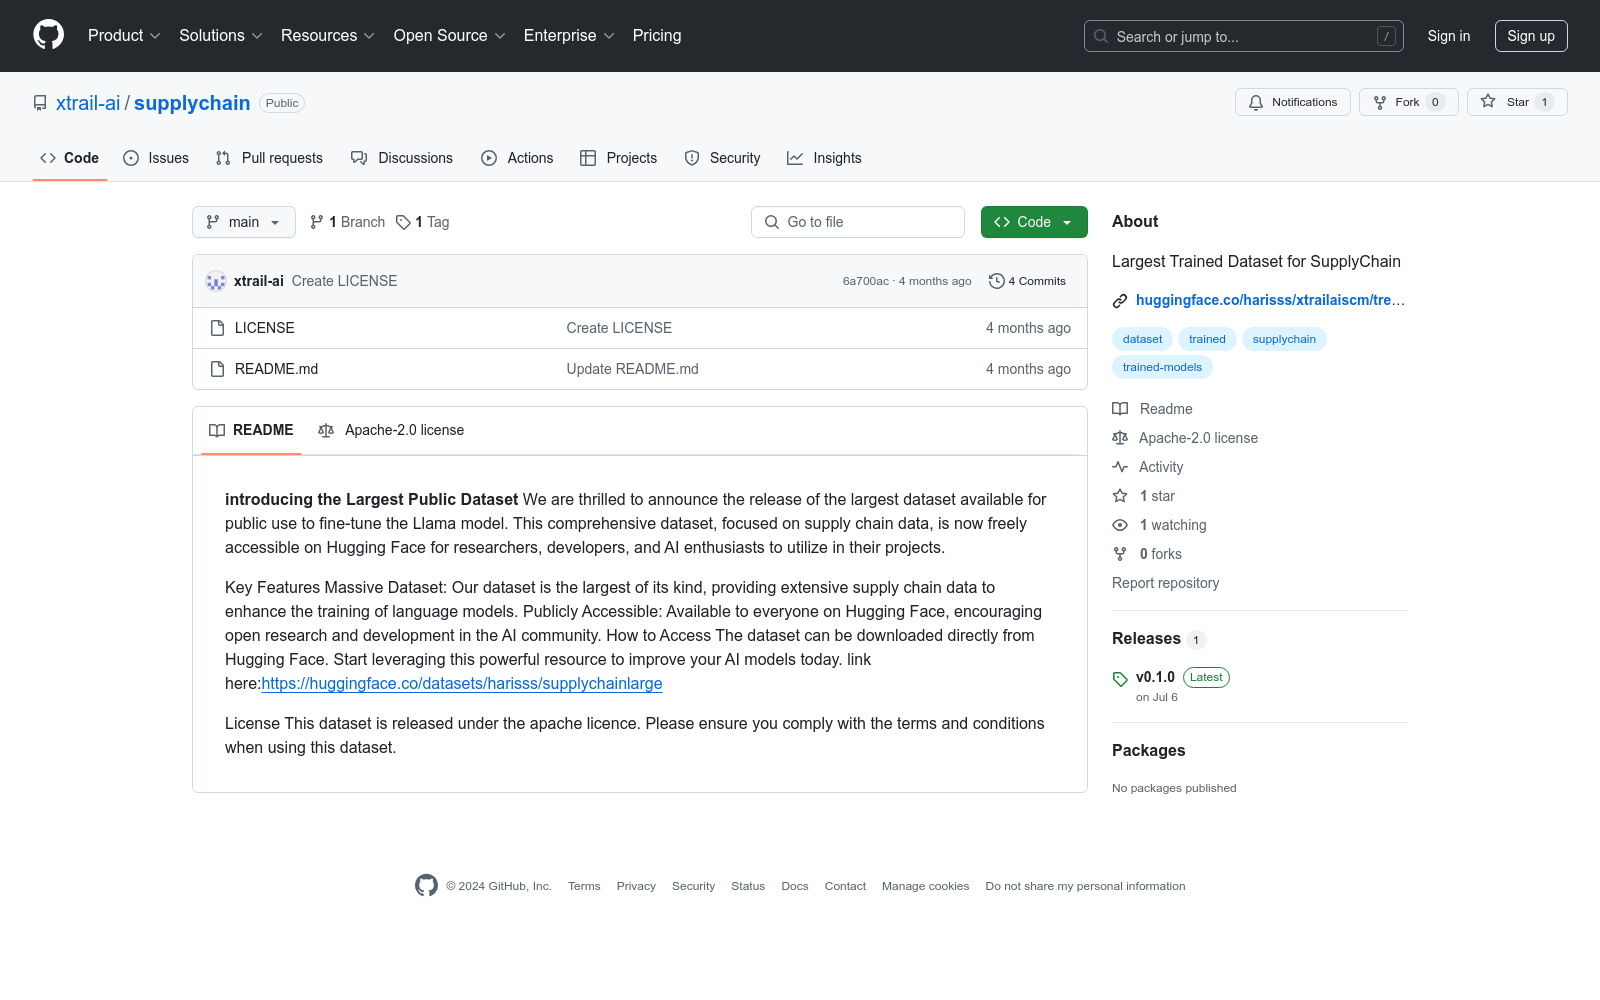Open the Insights tab

point(824,158)
